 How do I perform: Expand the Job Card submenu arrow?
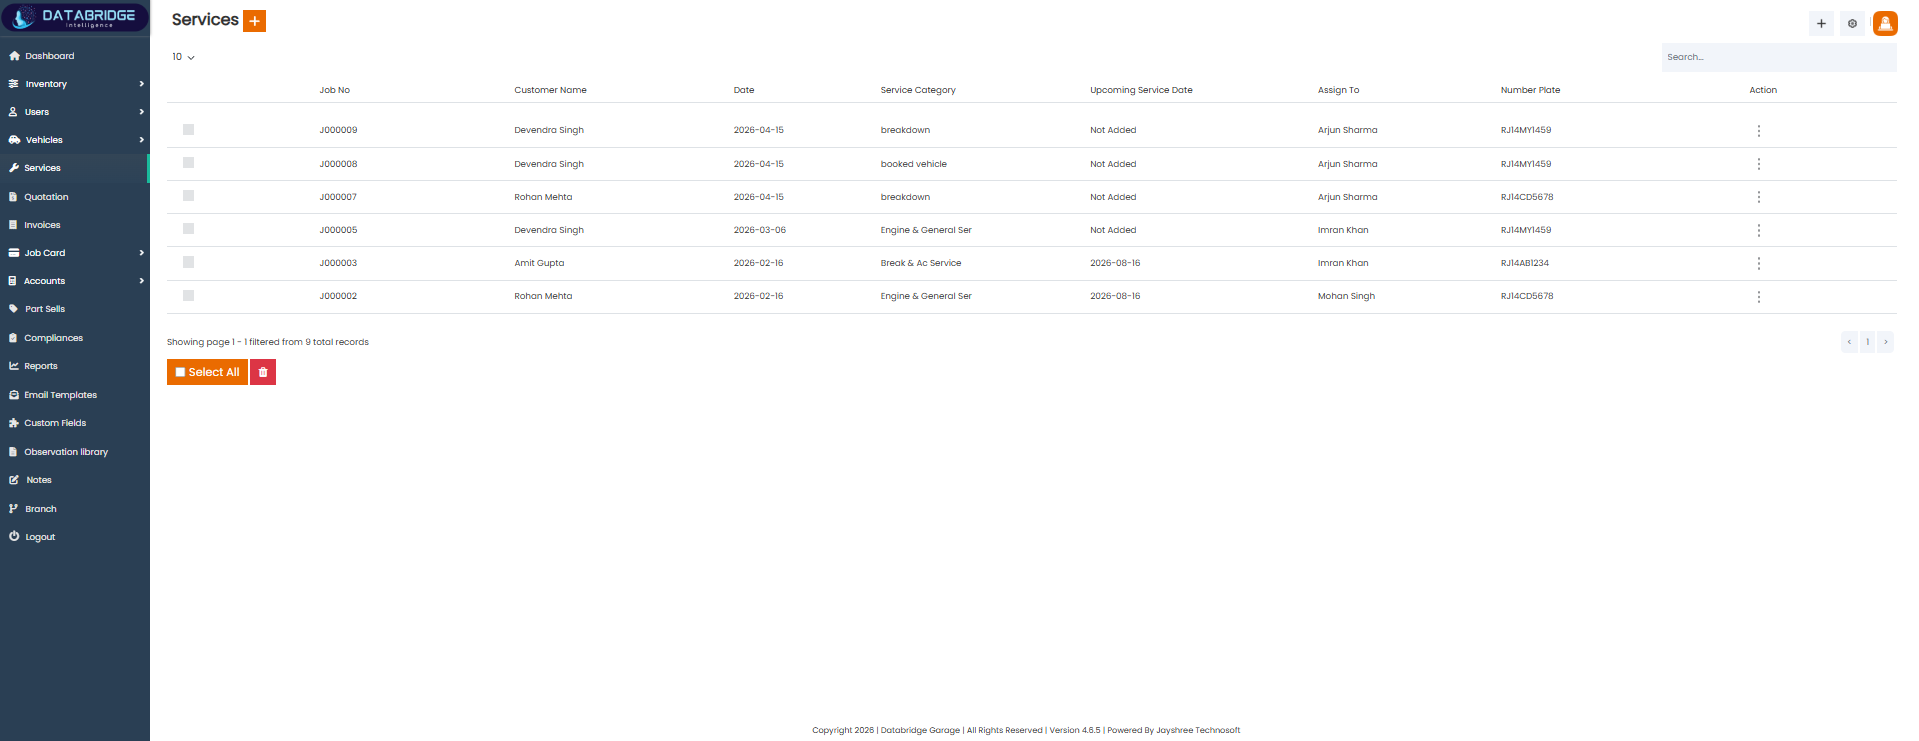pos(141,253)
